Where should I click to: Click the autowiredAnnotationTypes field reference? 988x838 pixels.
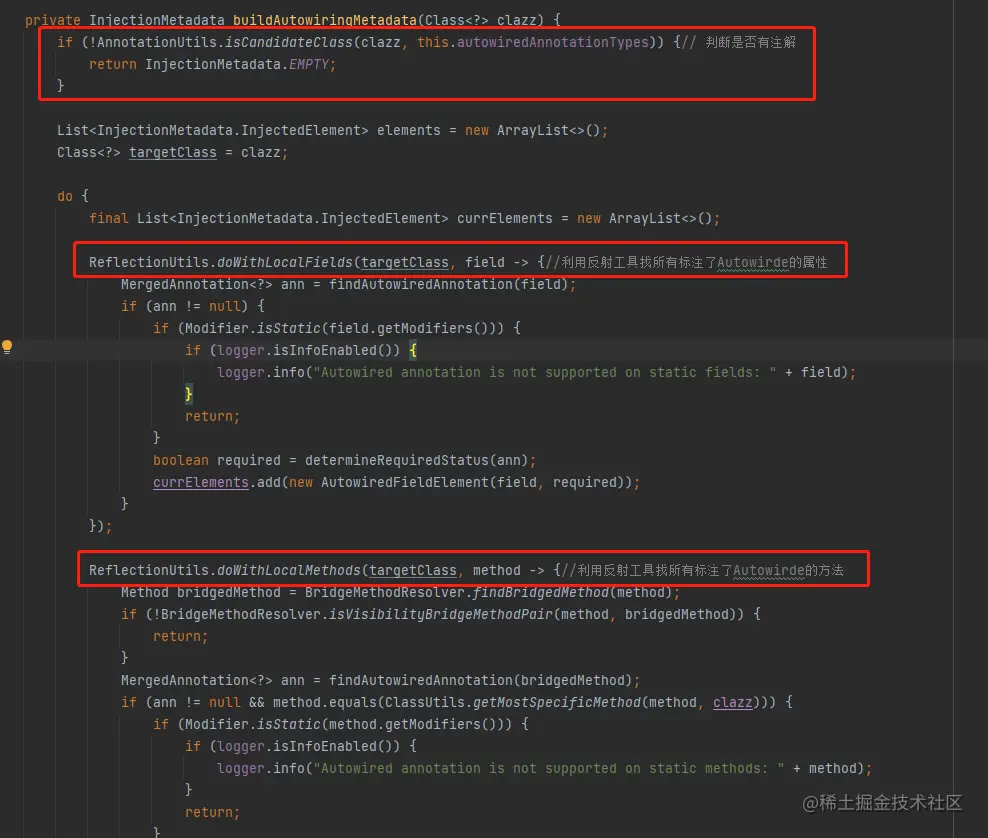553,42
